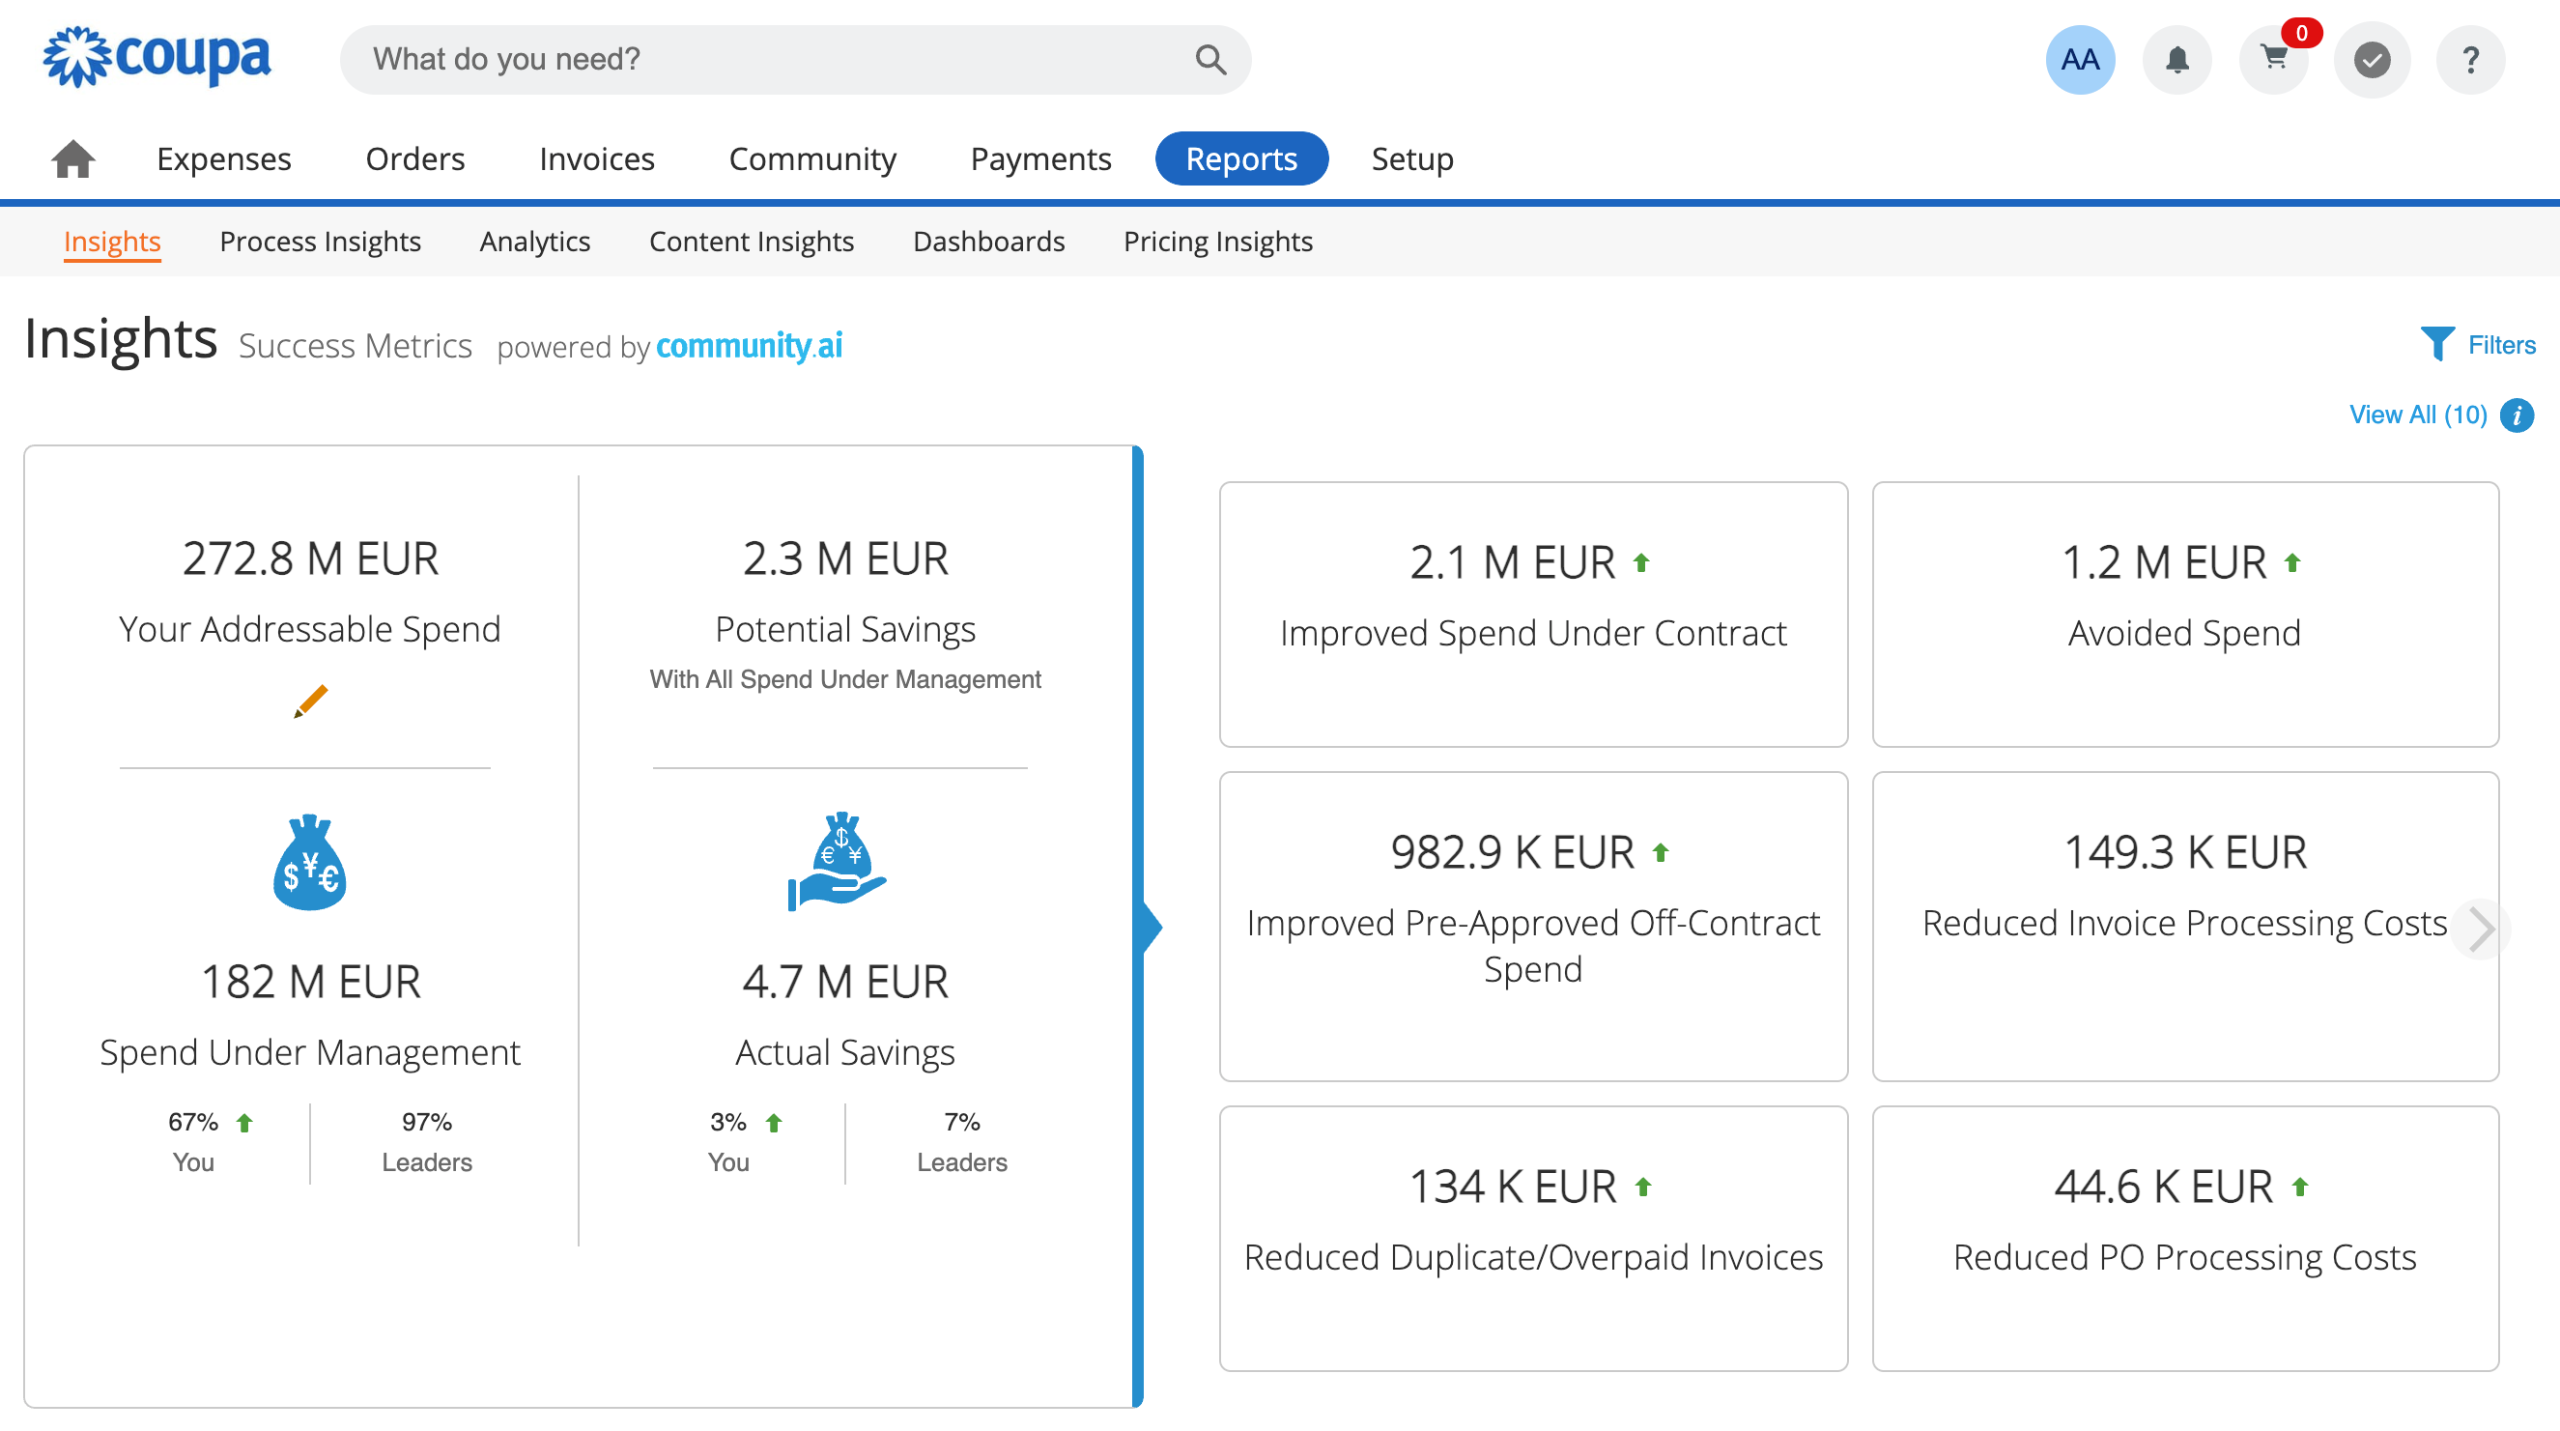
Task: Open the Invoices menu
Action: (597, 159)
